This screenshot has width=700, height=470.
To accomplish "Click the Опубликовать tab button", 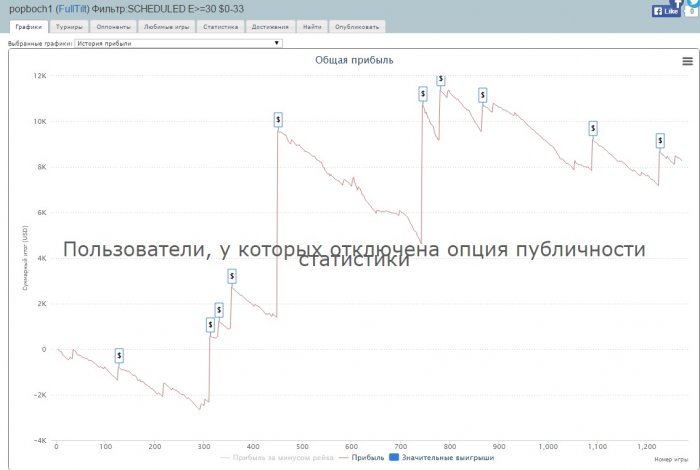I will pos(357,27).
